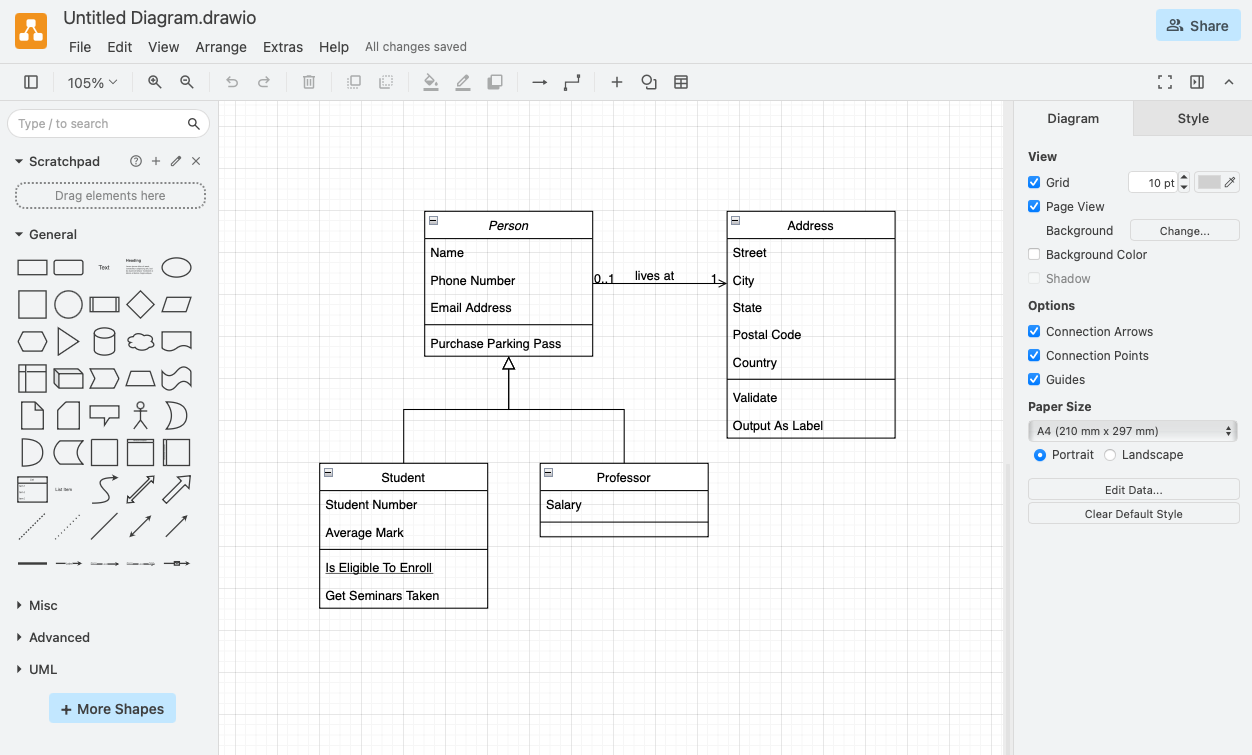The width and height of the screenshot is (1252, 755).
Task: Click the Clear Default Style button
Action: tap(1133, 514)
